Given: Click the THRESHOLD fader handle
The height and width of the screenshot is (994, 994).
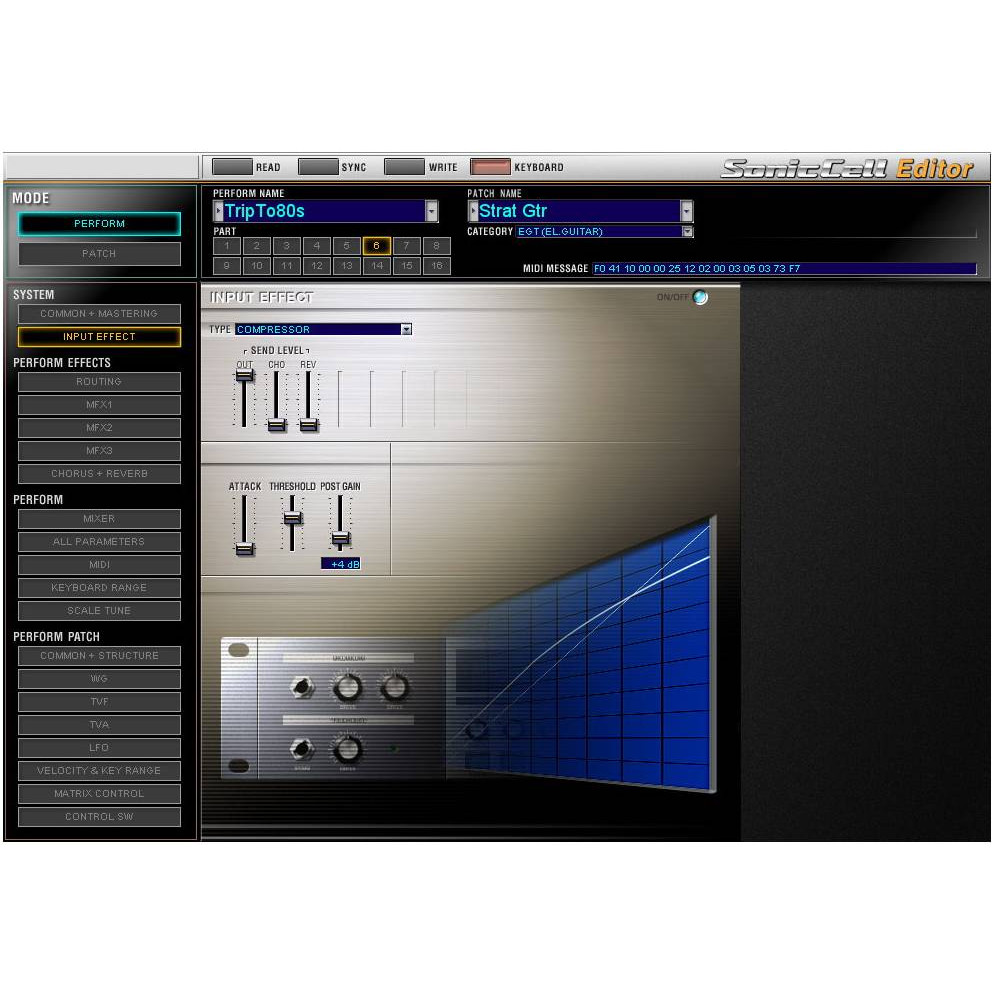Looking at the screenshot, I should click(x=292, y=518).
